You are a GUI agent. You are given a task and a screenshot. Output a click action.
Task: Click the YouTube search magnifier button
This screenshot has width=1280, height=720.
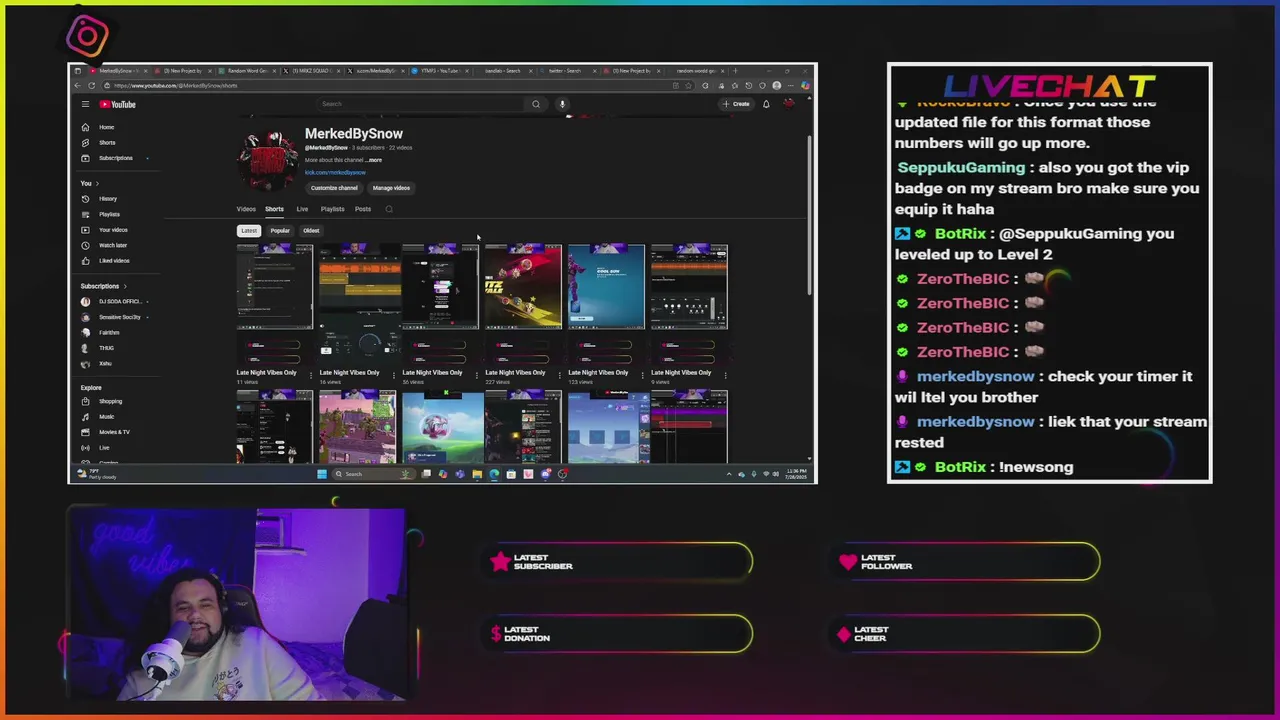click(x=536, y=104)
